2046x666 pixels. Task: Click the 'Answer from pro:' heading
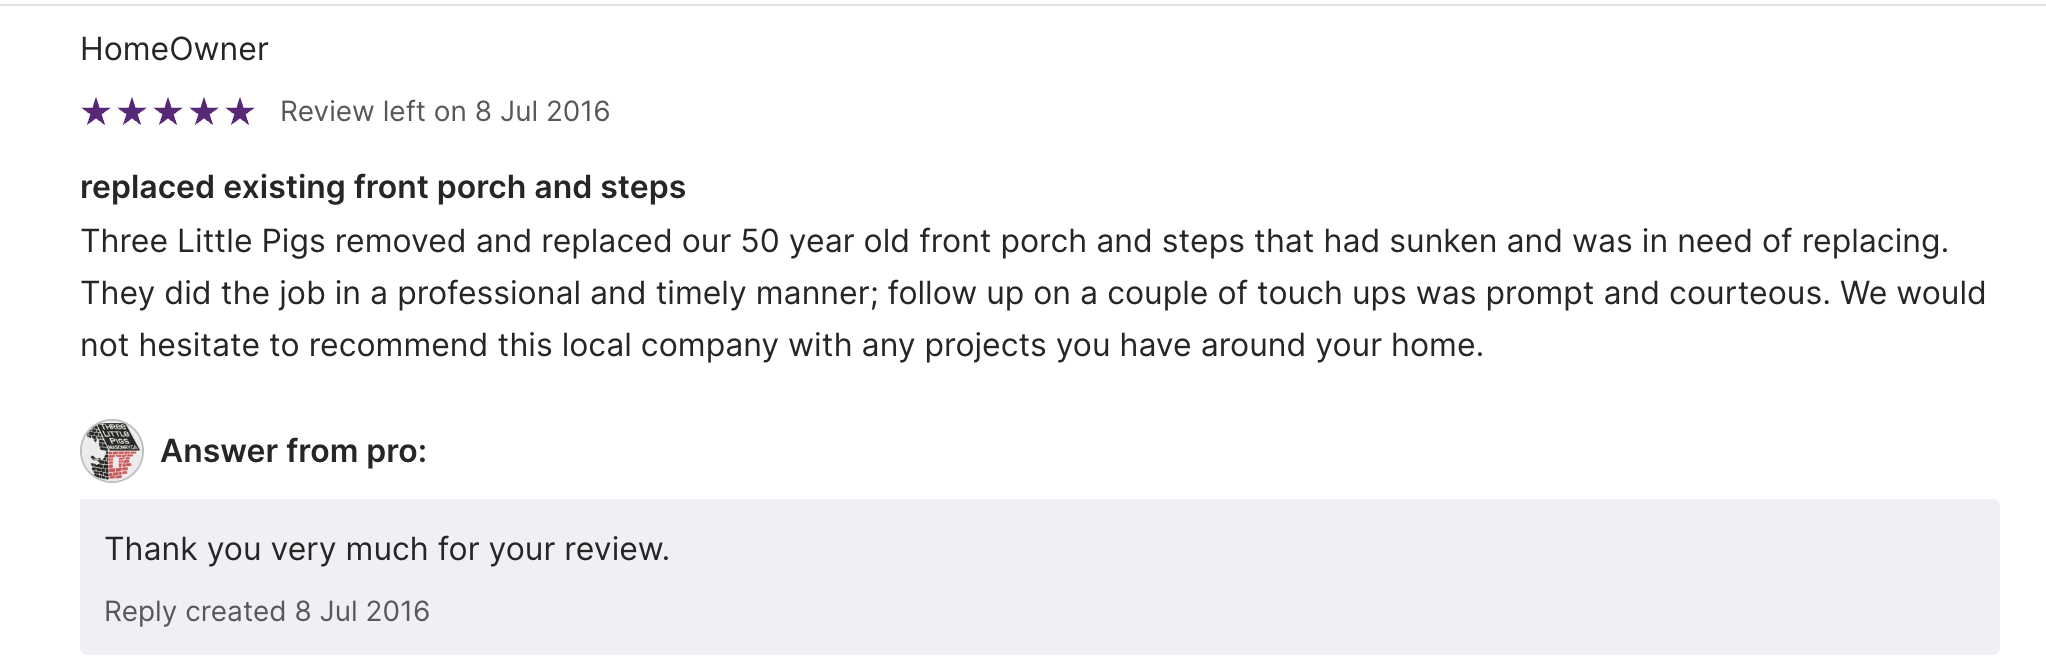[x=293, y=451]
